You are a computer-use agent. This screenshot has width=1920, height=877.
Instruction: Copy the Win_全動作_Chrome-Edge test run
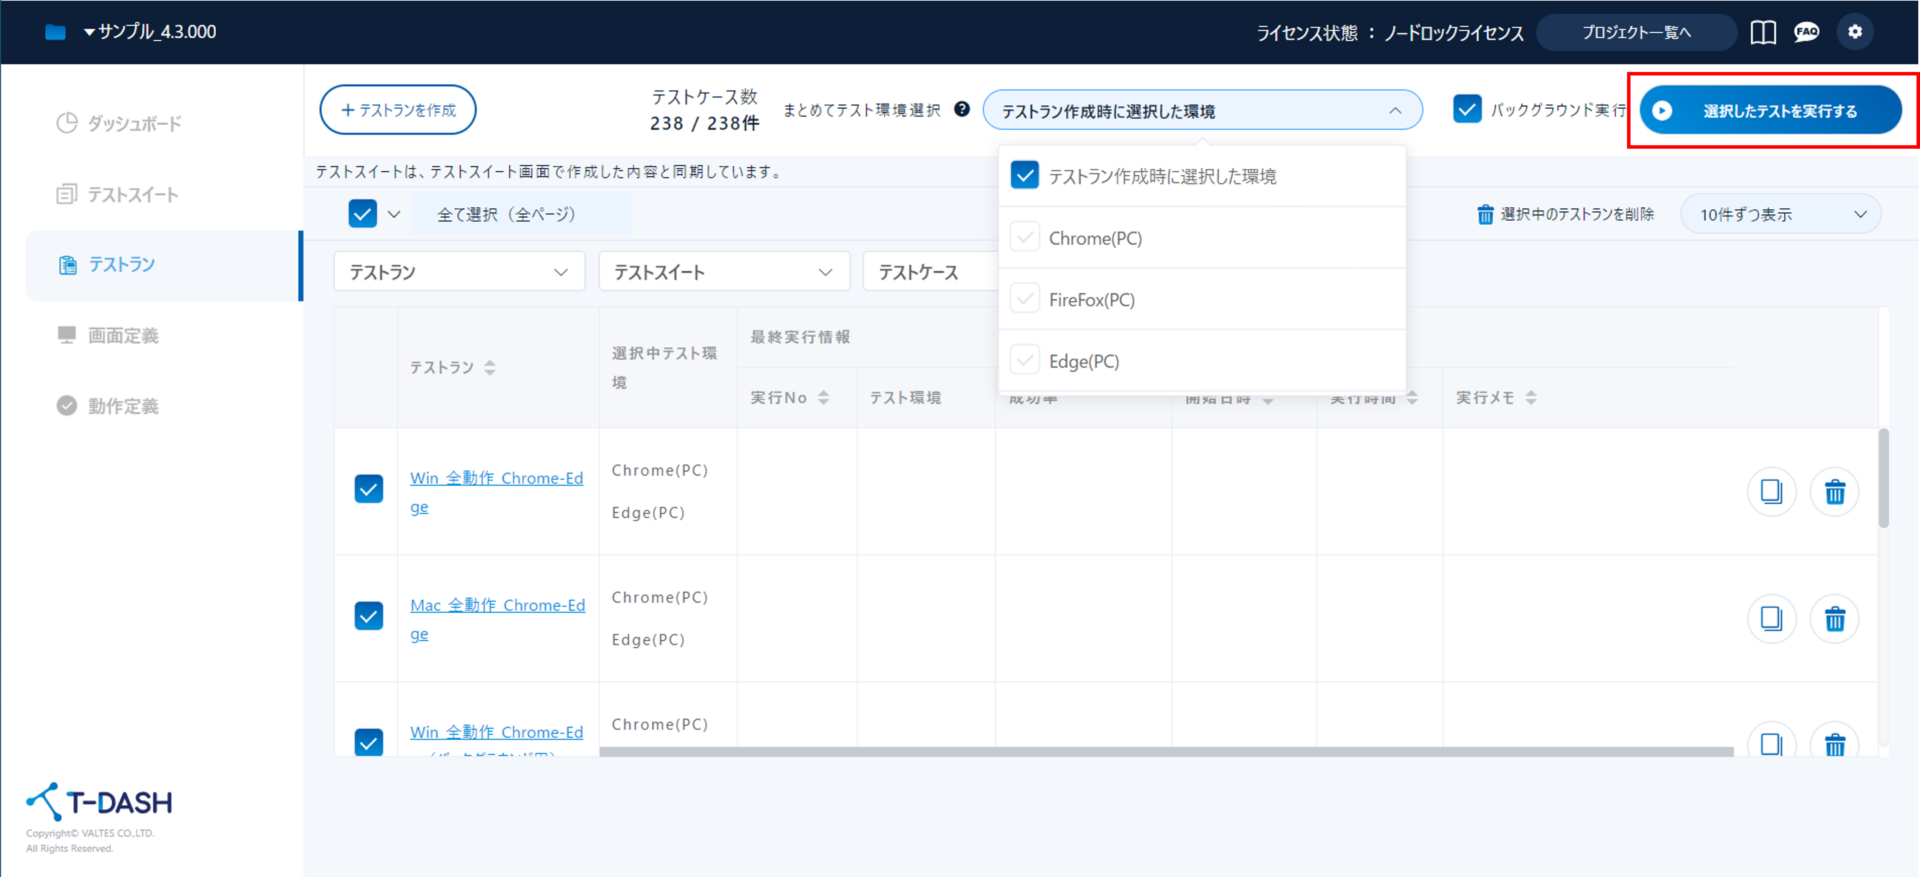pos(1771,492)
